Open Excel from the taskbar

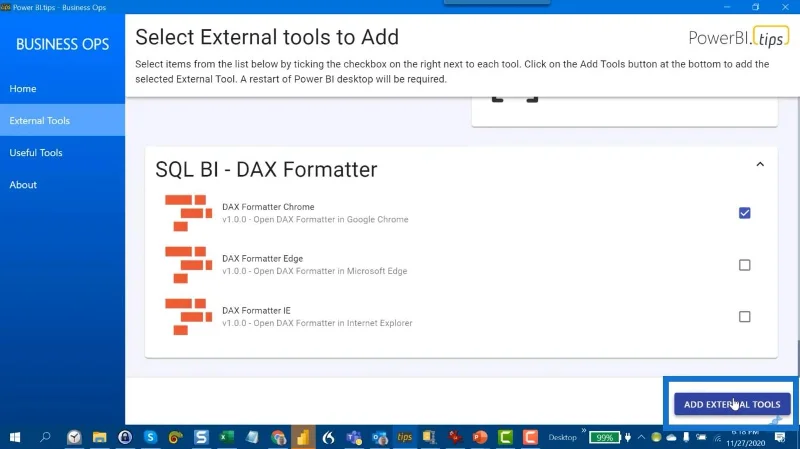(x=227, y=437)
